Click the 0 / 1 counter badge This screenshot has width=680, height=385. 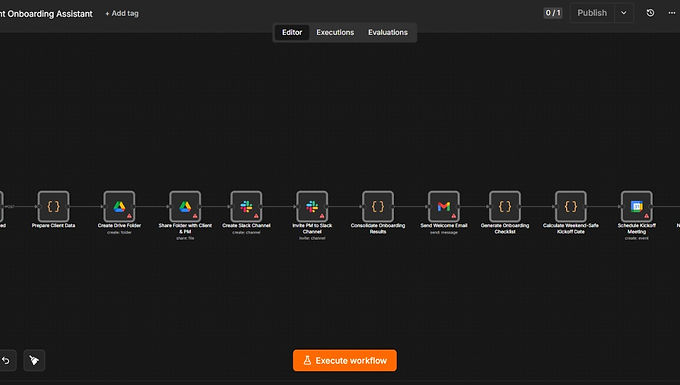(553, 13)
